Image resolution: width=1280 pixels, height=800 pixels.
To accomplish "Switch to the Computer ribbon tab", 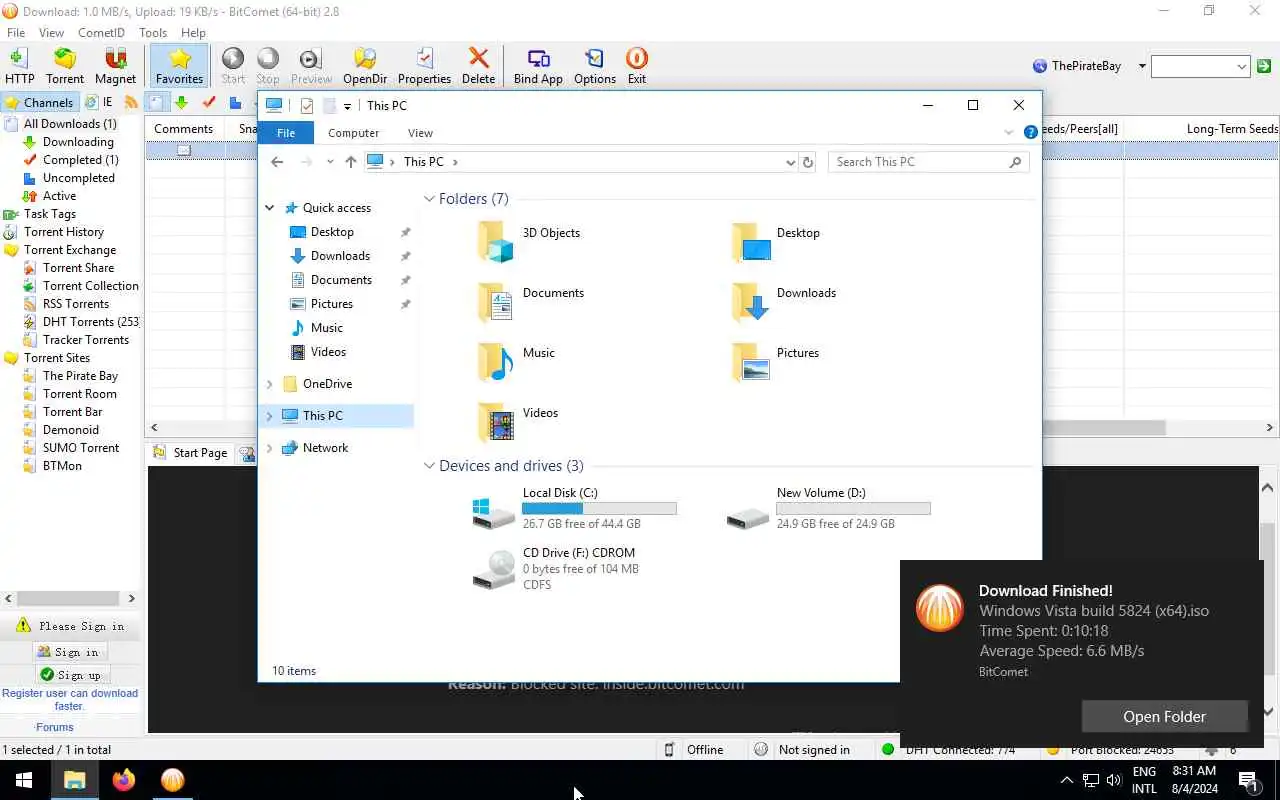I will tap(354, 132).
